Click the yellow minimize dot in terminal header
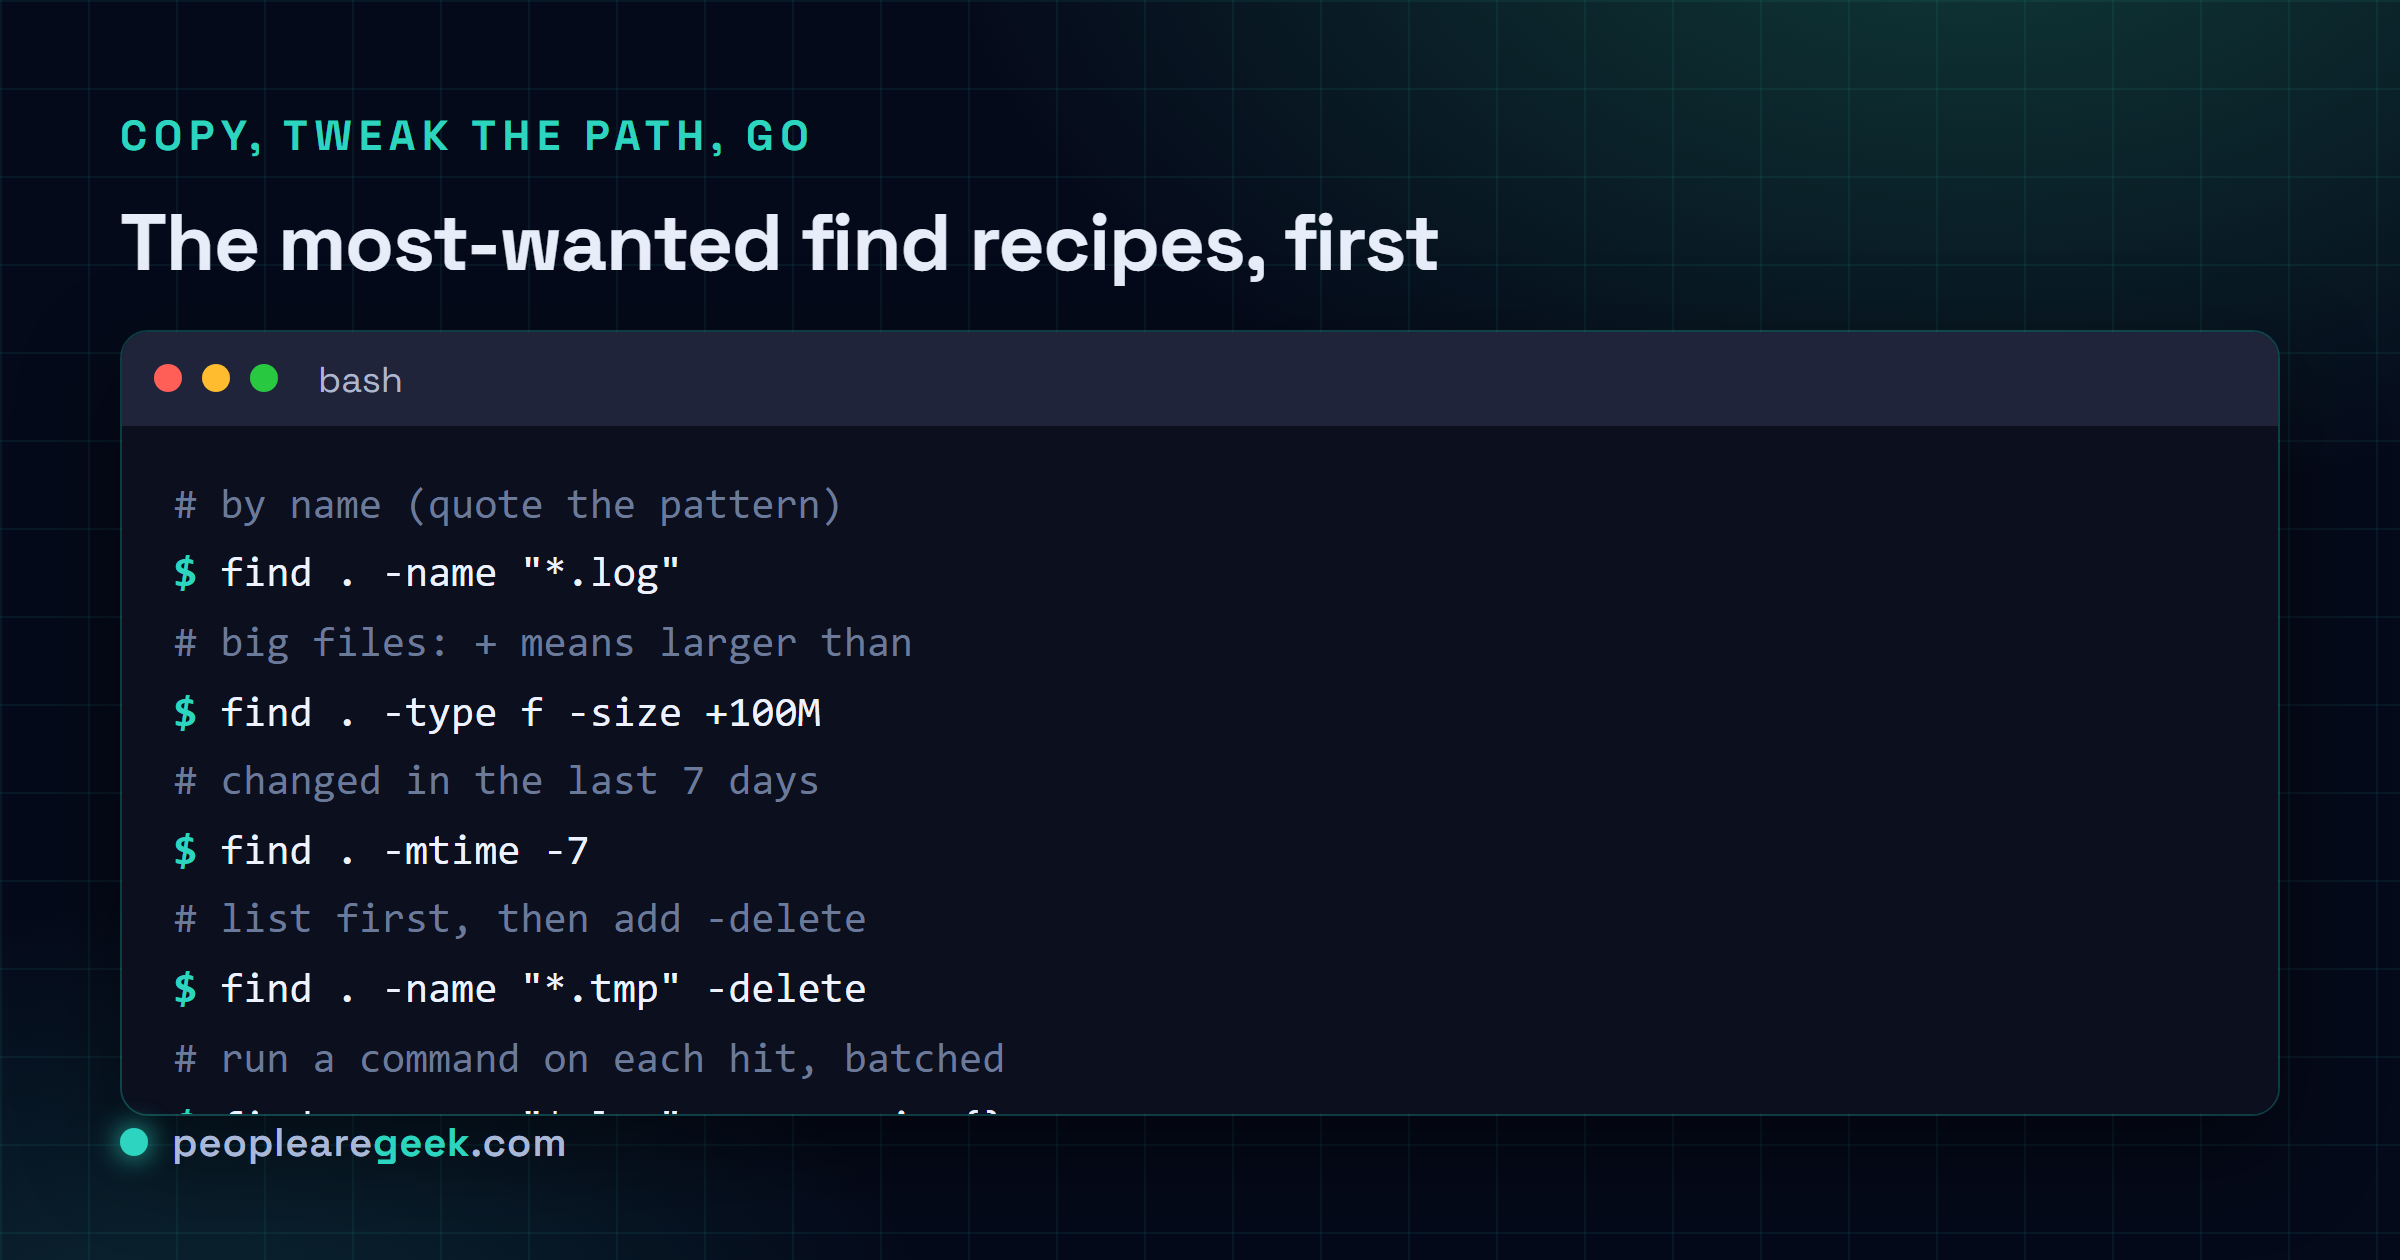This screenshot has height=1260, width=2400. point(216,379)
